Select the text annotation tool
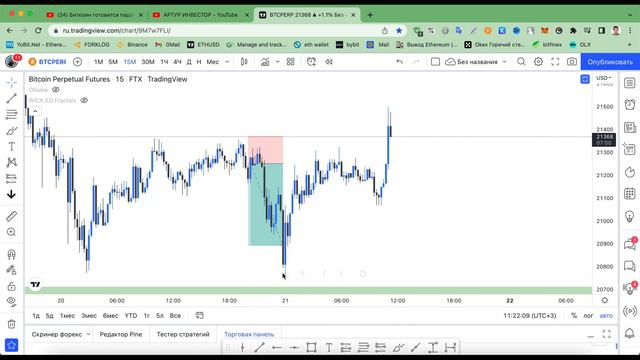Image resolution: width=640 pixels, height=360 pixels. (11, 147)
